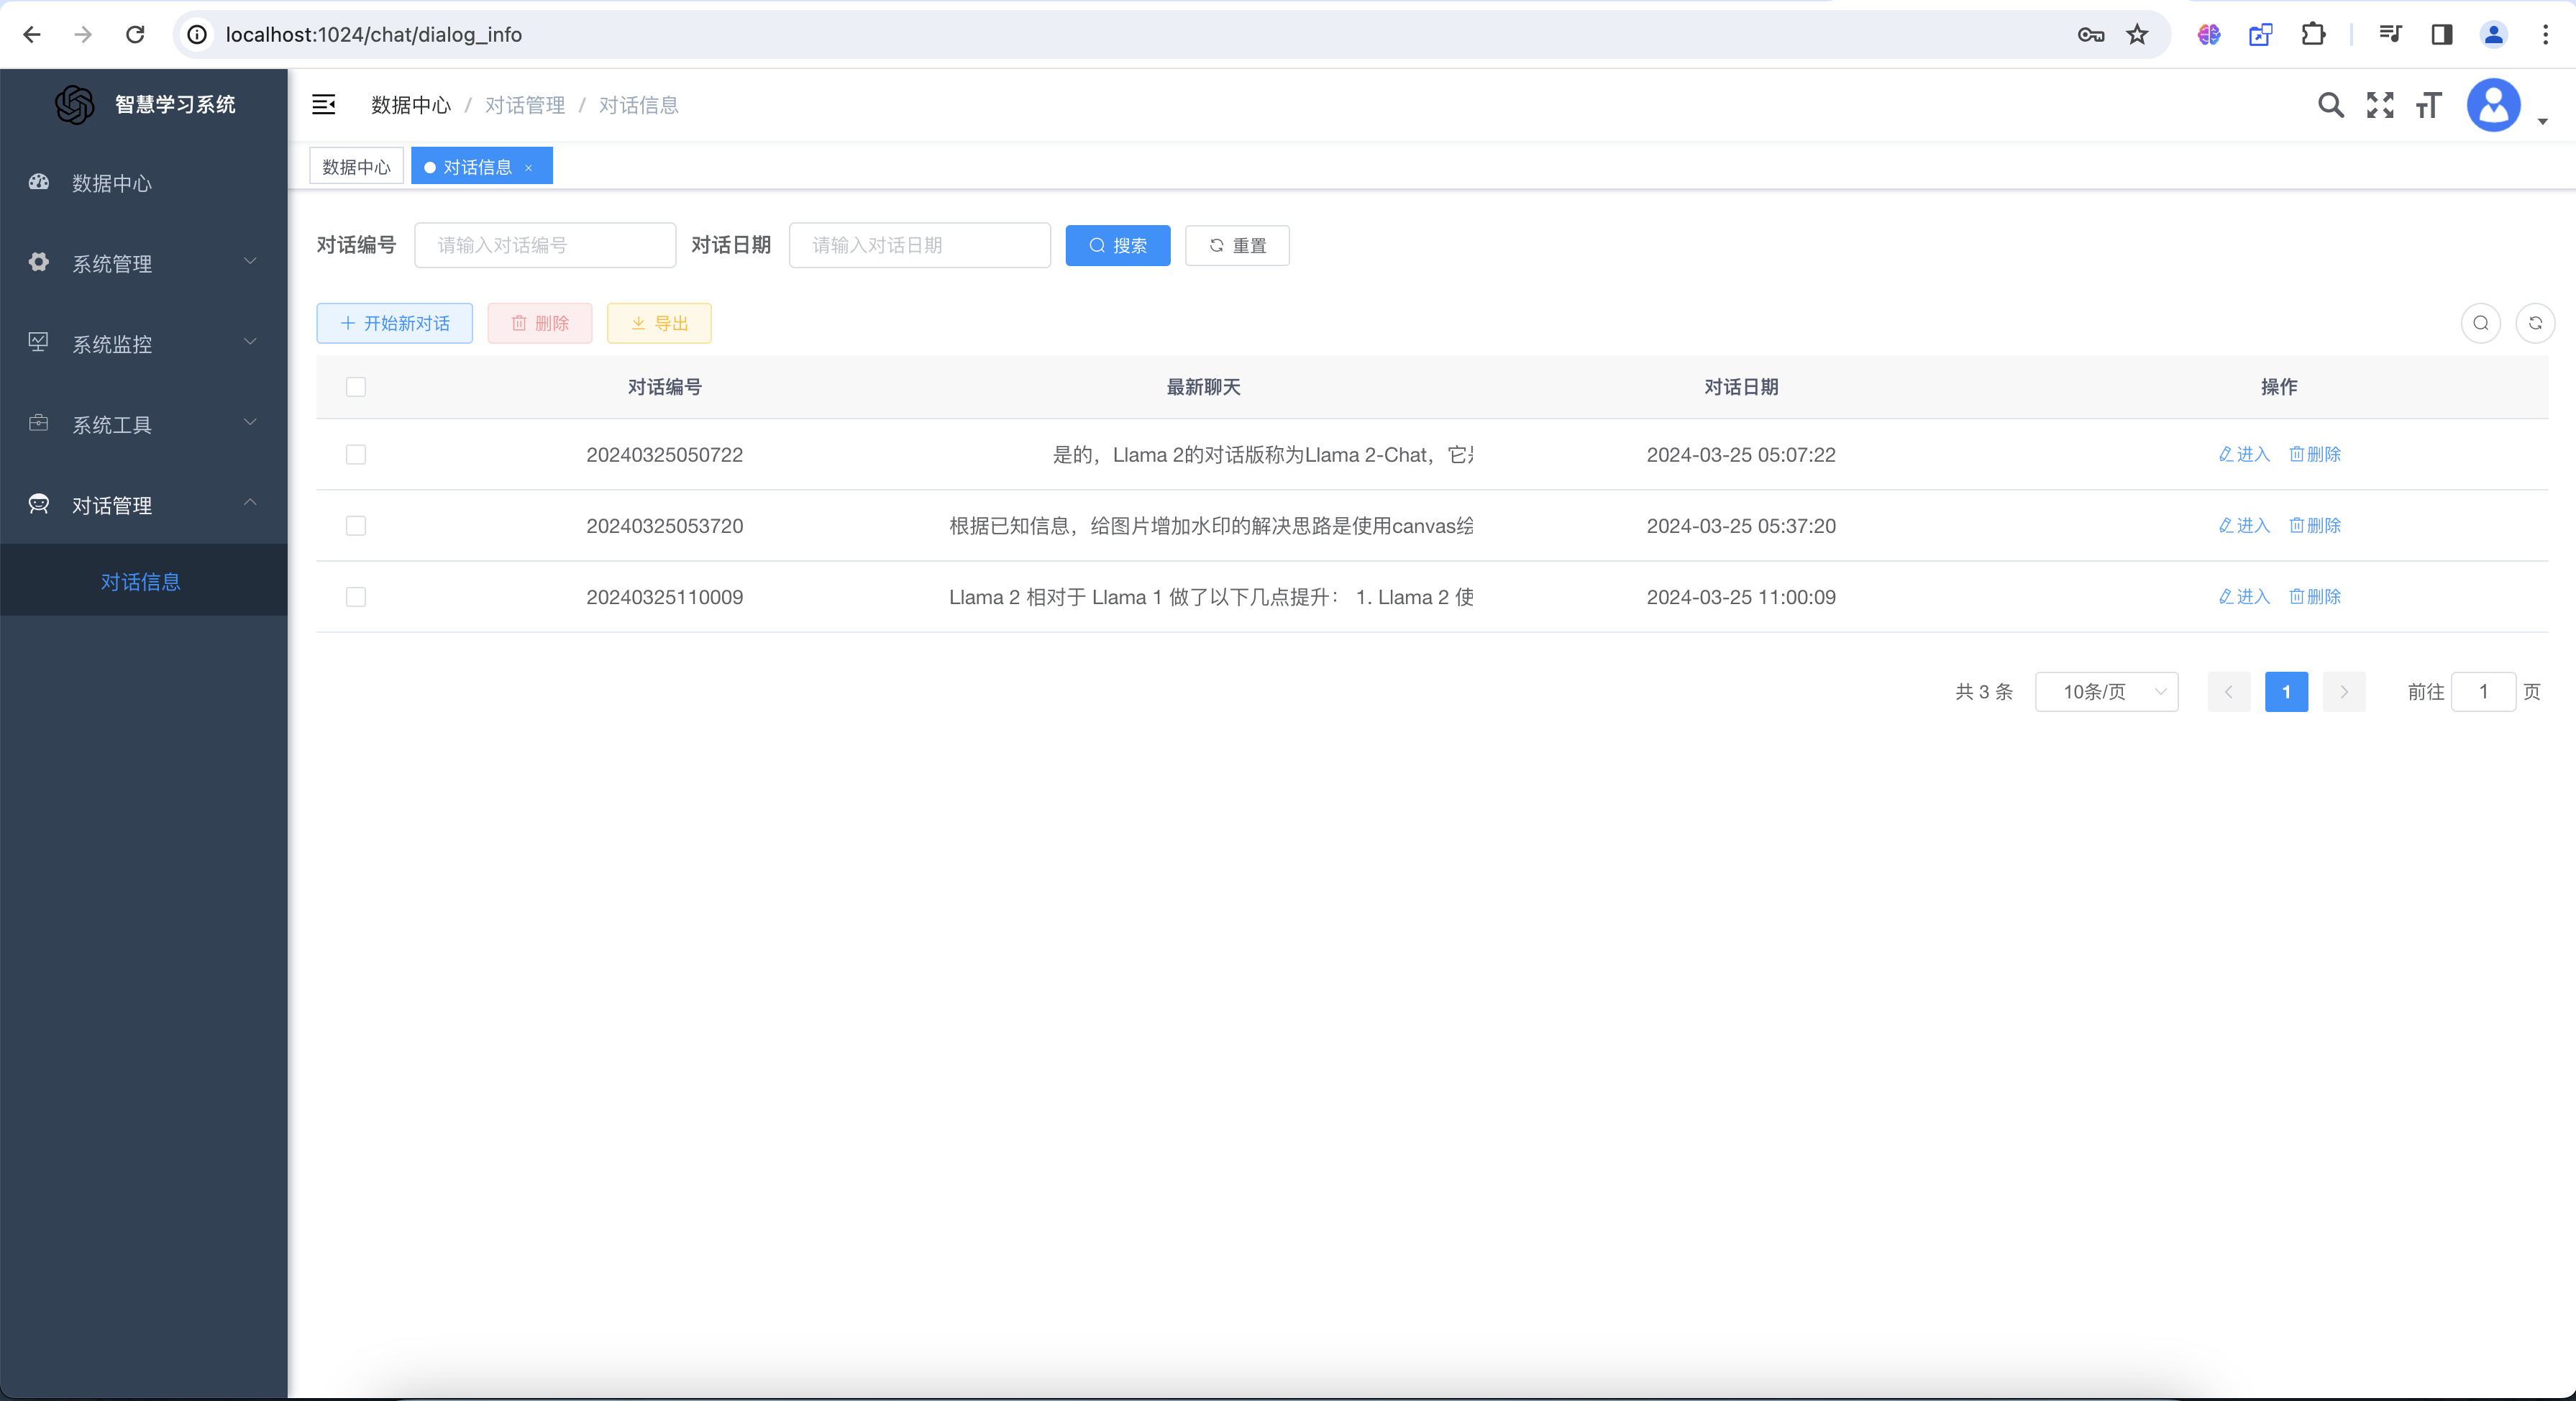Screen dimensions: 2576x1401
Task: Check the select-all header checkbox
Action: (356, 387)
